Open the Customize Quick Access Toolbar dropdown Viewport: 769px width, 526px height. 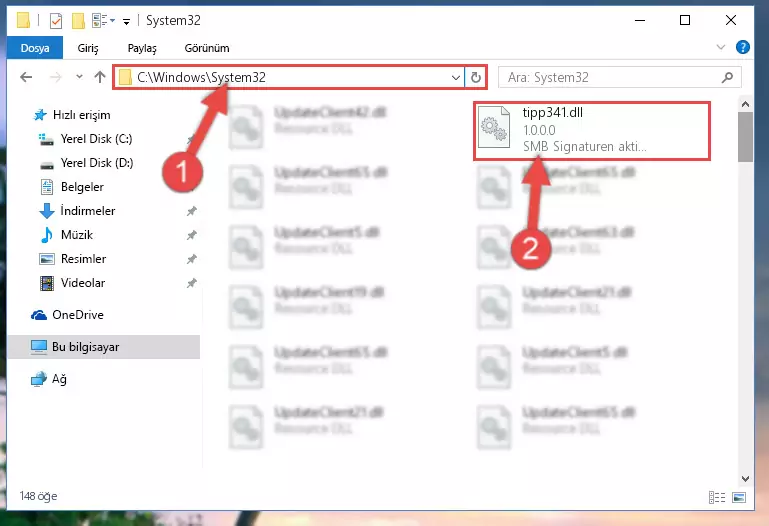127,21
